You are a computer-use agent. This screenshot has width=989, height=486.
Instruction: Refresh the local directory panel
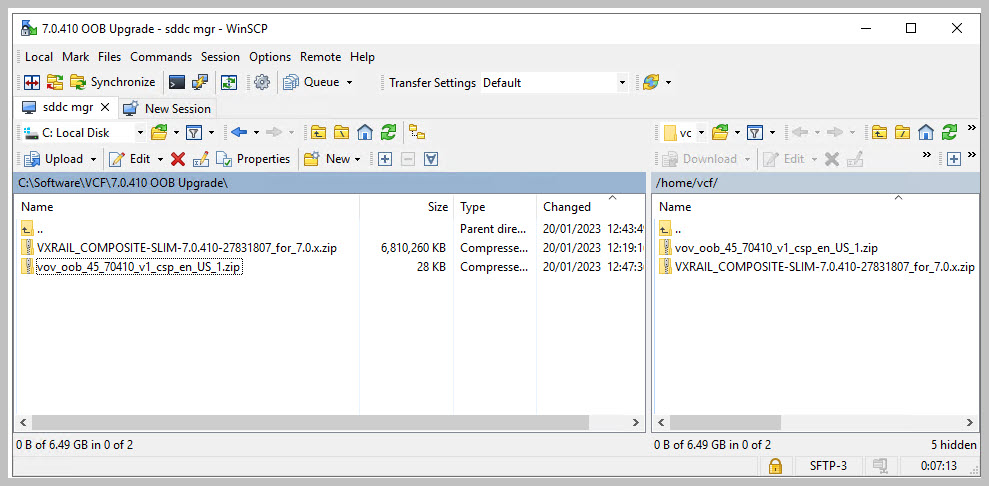click(388, 132)
